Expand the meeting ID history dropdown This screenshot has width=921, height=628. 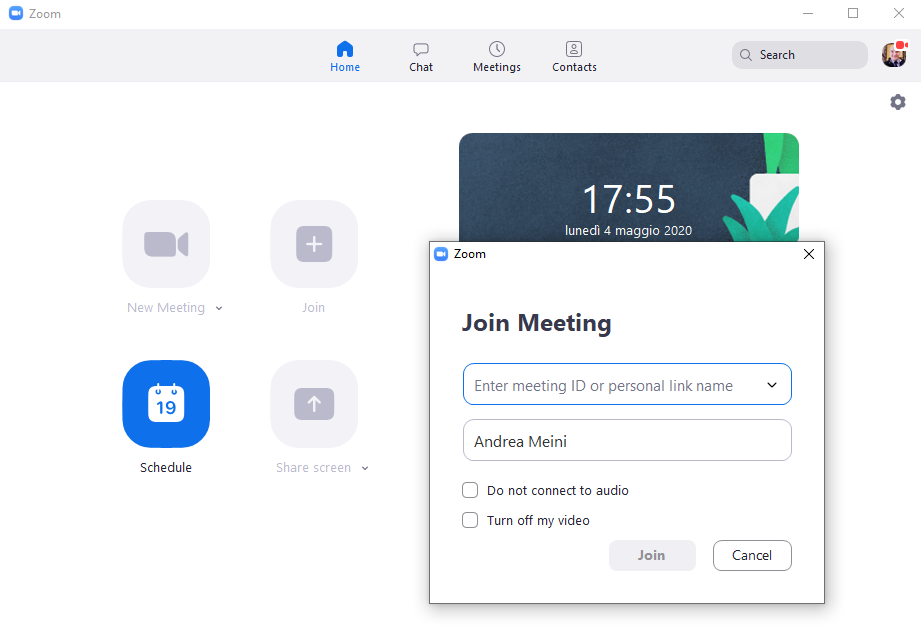(772, 385)
